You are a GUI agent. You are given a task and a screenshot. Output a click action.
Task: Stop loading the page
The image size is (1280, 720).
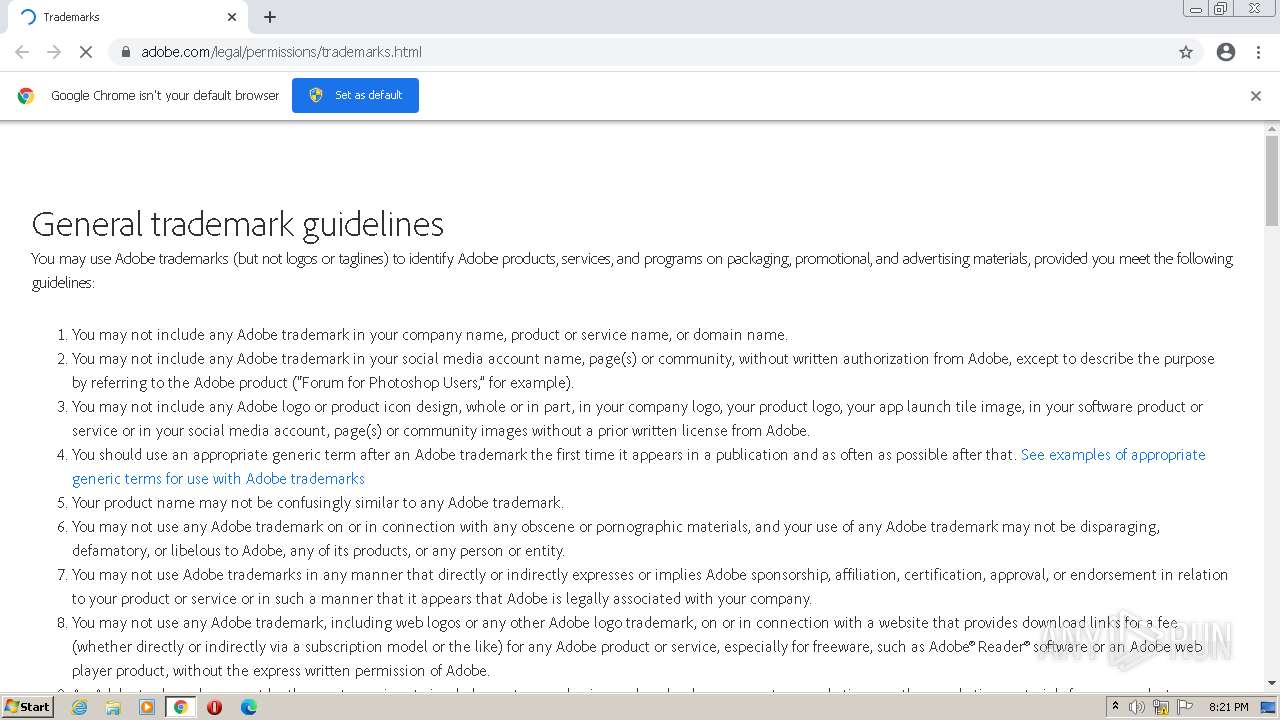pos(86,52)
